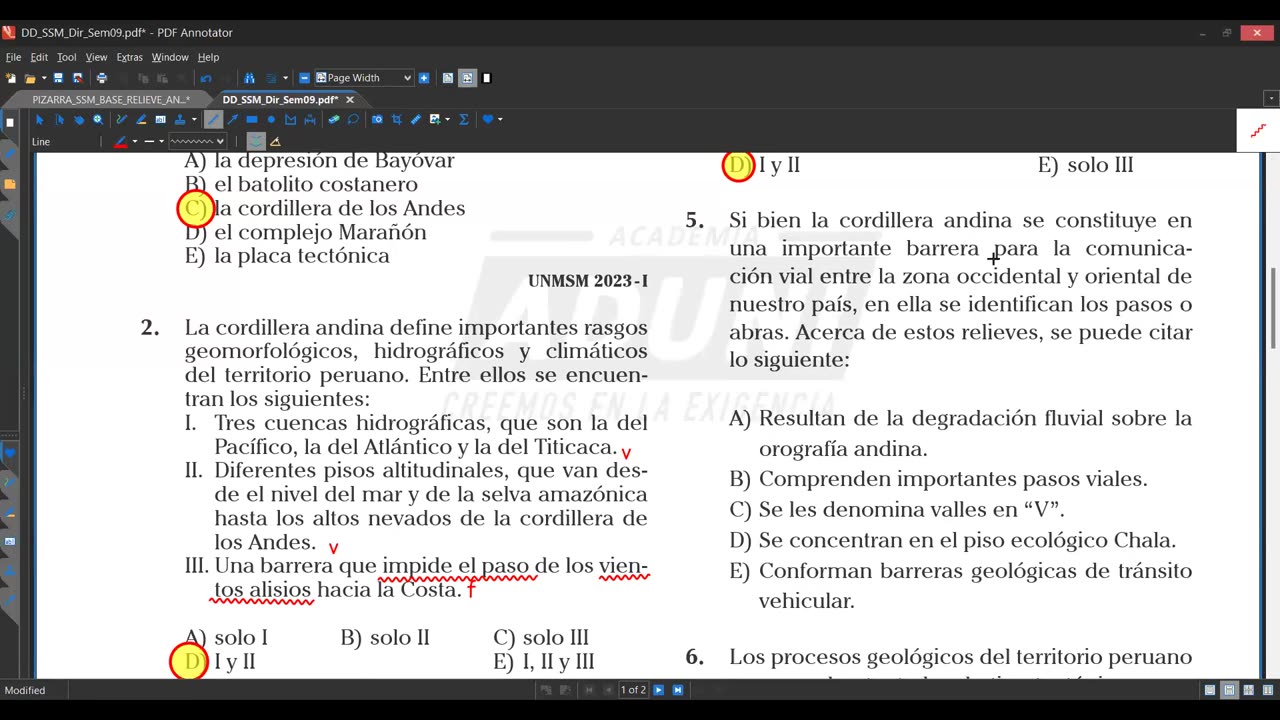Screen dimensions: 1280x720
Task: Switch to DD_SSM_Dir_Sem09.pdf tab
Action: tap(280, 100)
